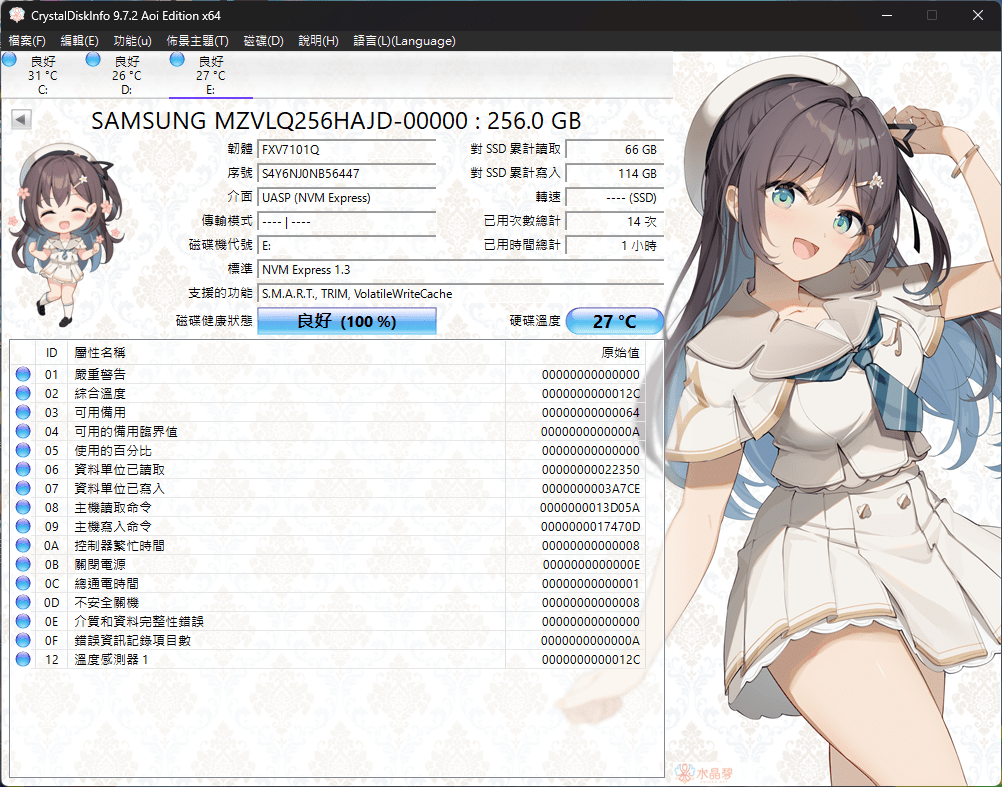Select the D: drive 26 °C tab
The image size is (1002, 787).
point(127,75)
